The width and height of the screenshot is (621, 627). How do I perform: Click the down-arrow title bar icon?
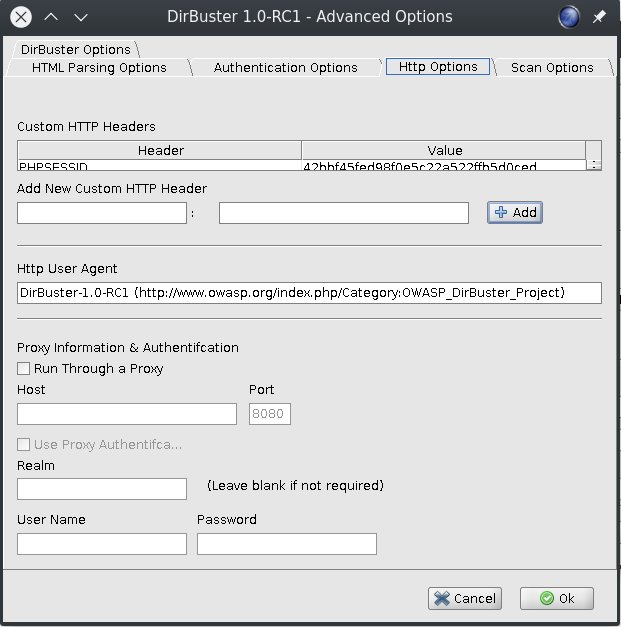point(81,17)
